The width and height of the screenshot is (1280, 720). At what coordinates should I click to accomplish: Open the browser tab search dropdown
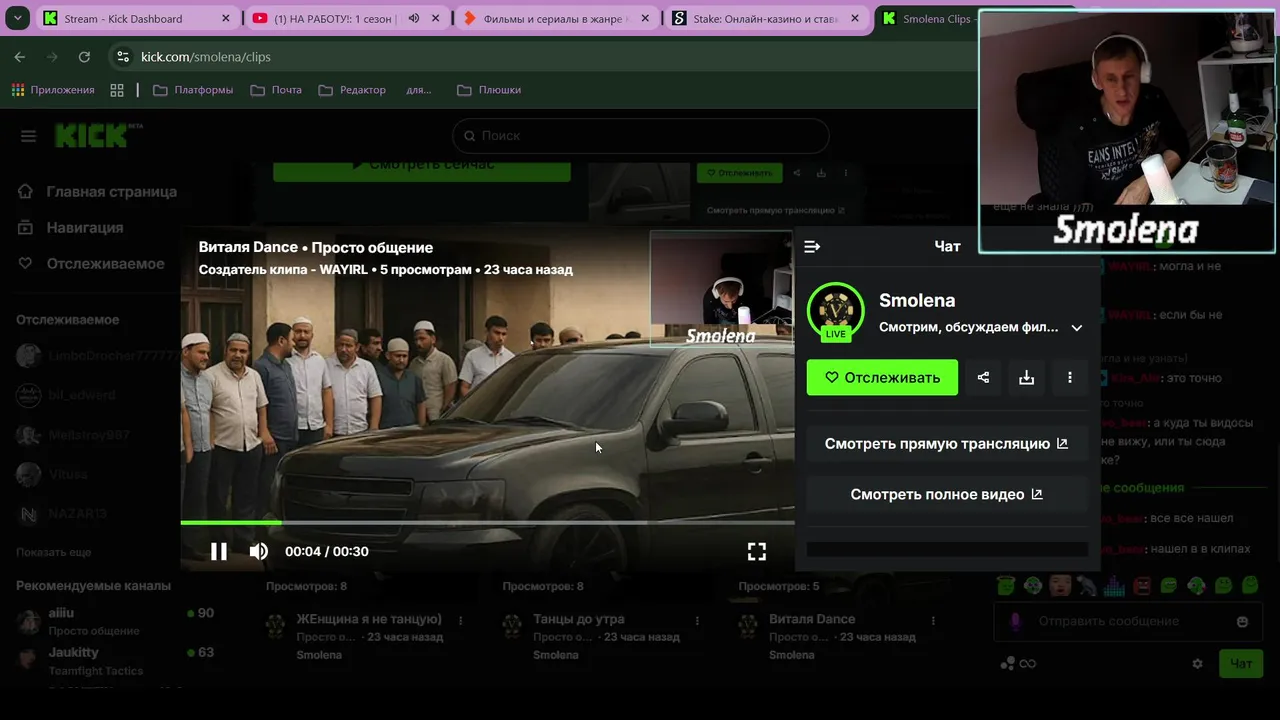17,19
